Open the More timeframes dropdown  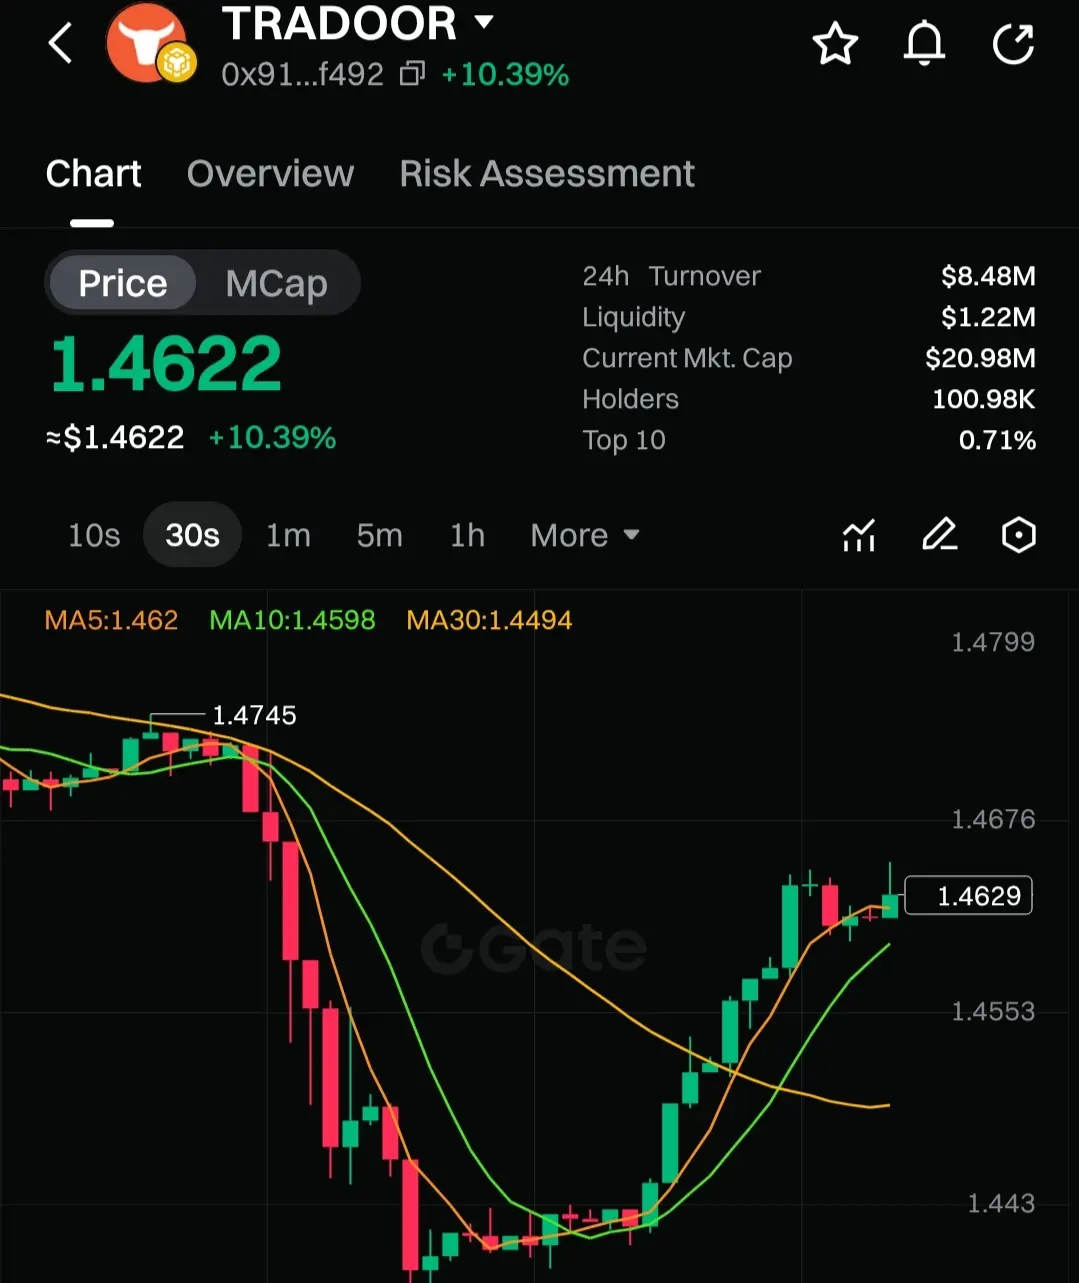tap(585, 536)
